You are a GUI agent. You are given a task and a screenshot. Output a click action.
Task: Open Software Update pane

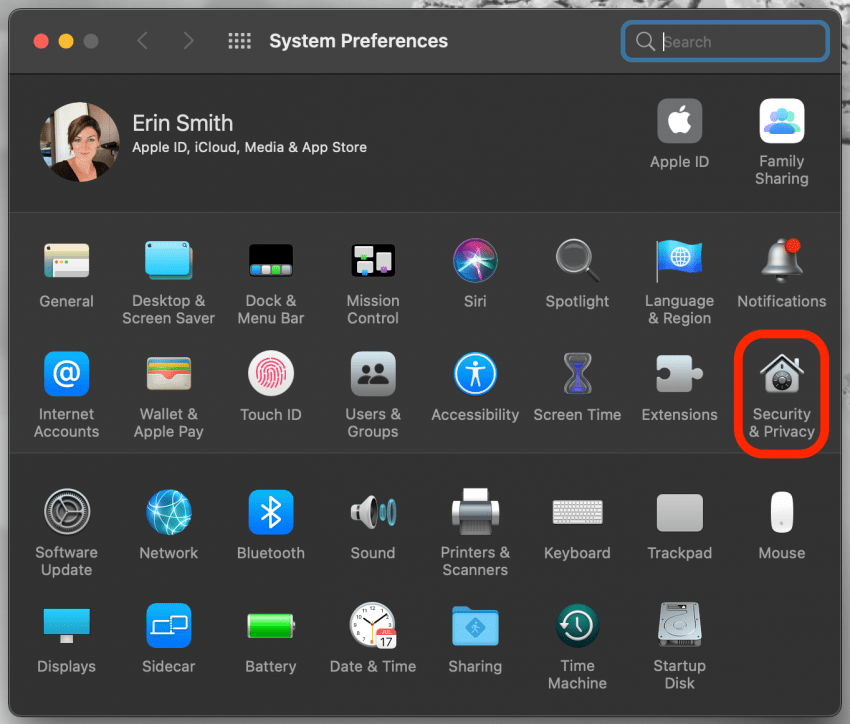pyautogui.click(x=66, y=513)
